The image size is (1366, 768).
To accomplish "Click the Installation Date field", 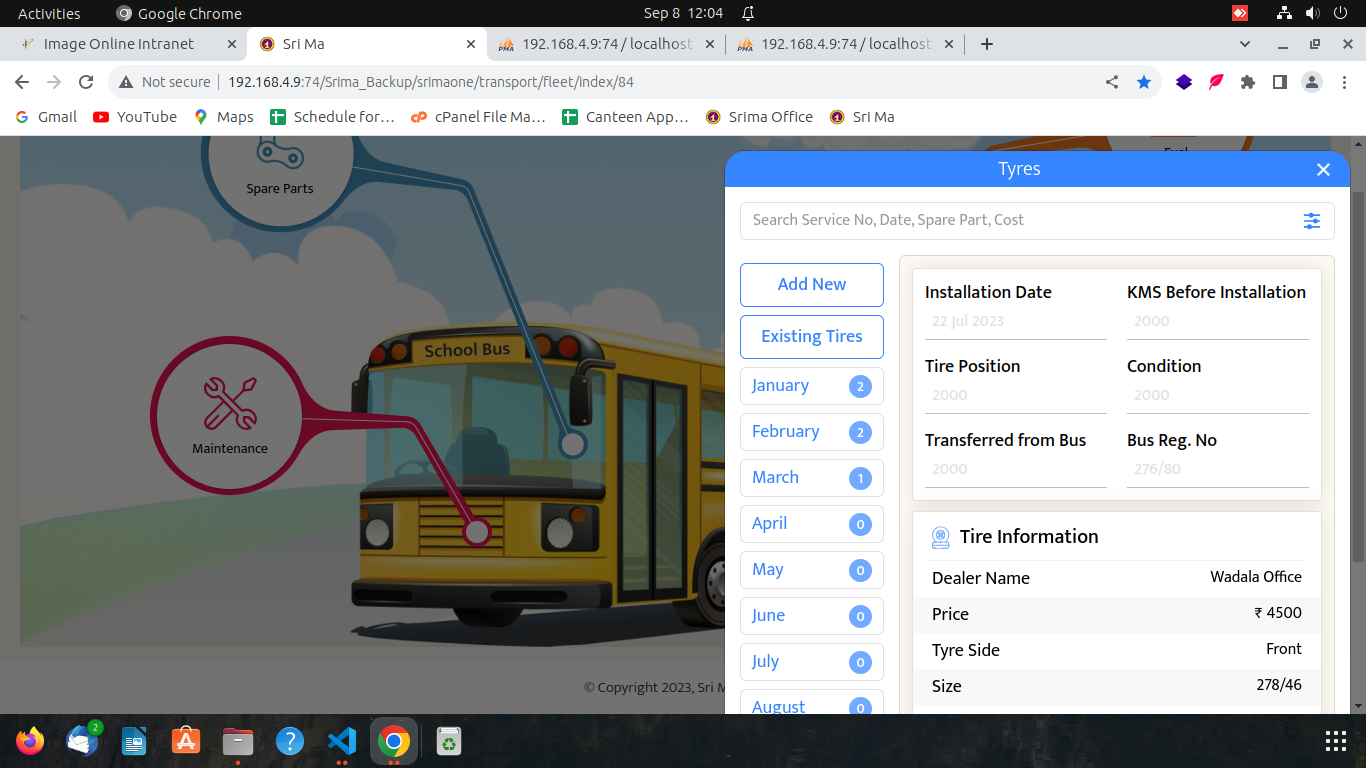I will click(1016, 322).
